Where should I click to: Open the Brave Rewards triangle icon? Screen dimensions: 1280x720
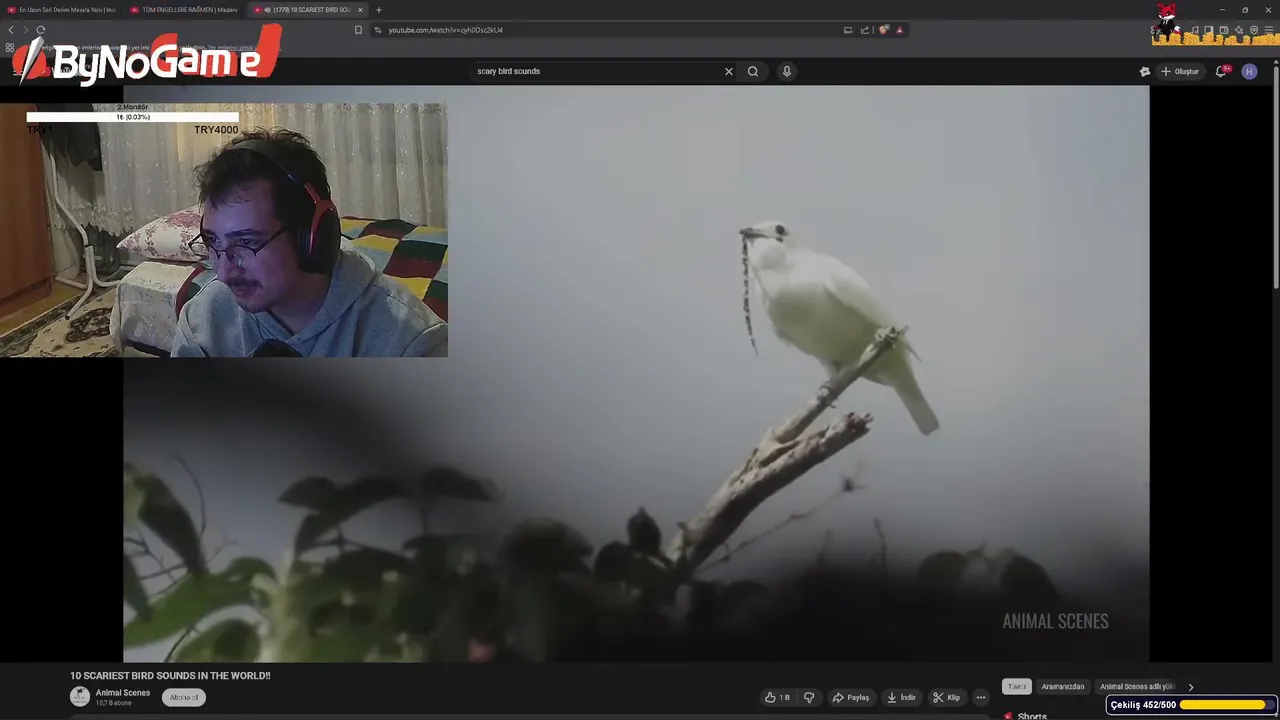click(899, 30)
